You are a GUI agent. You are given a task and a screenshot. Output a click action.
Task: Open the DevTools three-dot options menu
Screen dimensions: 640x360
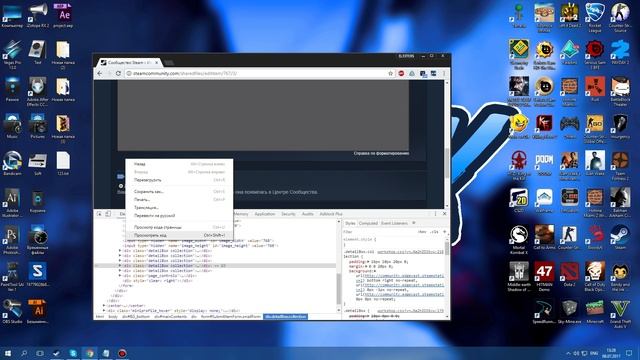pyautogui.click(x=435, y=214)
